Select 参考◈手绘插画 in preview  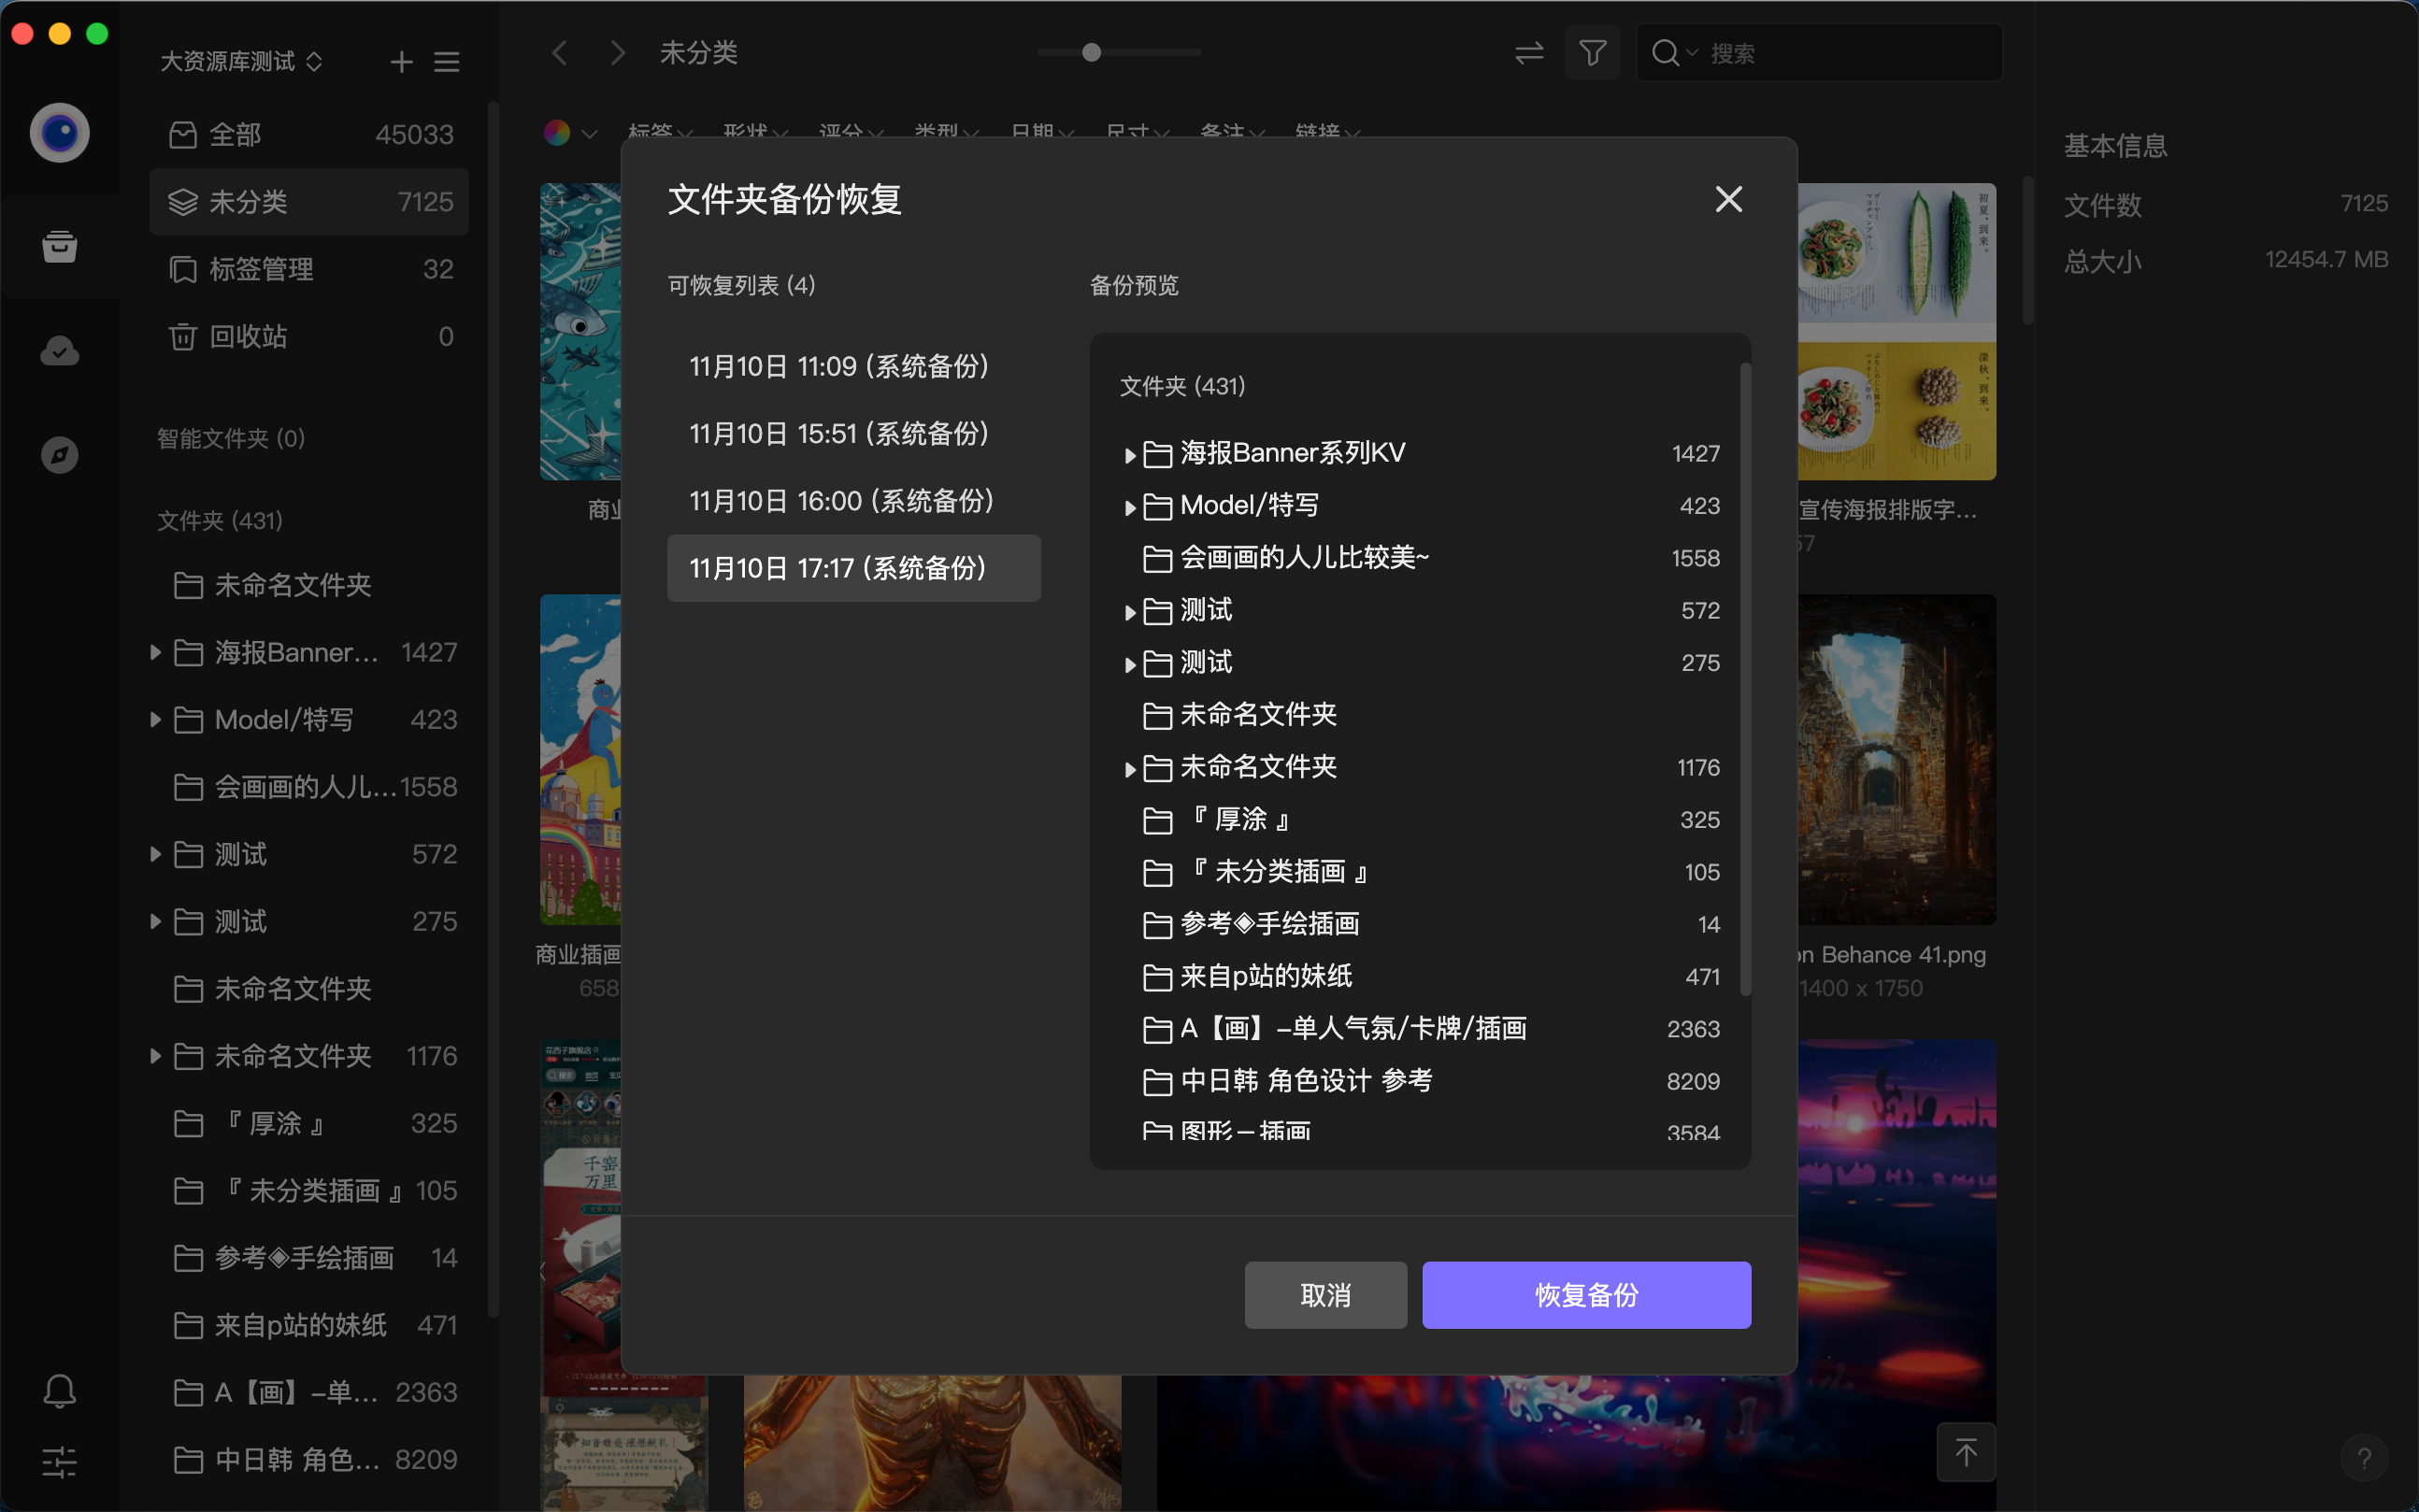1420,924
